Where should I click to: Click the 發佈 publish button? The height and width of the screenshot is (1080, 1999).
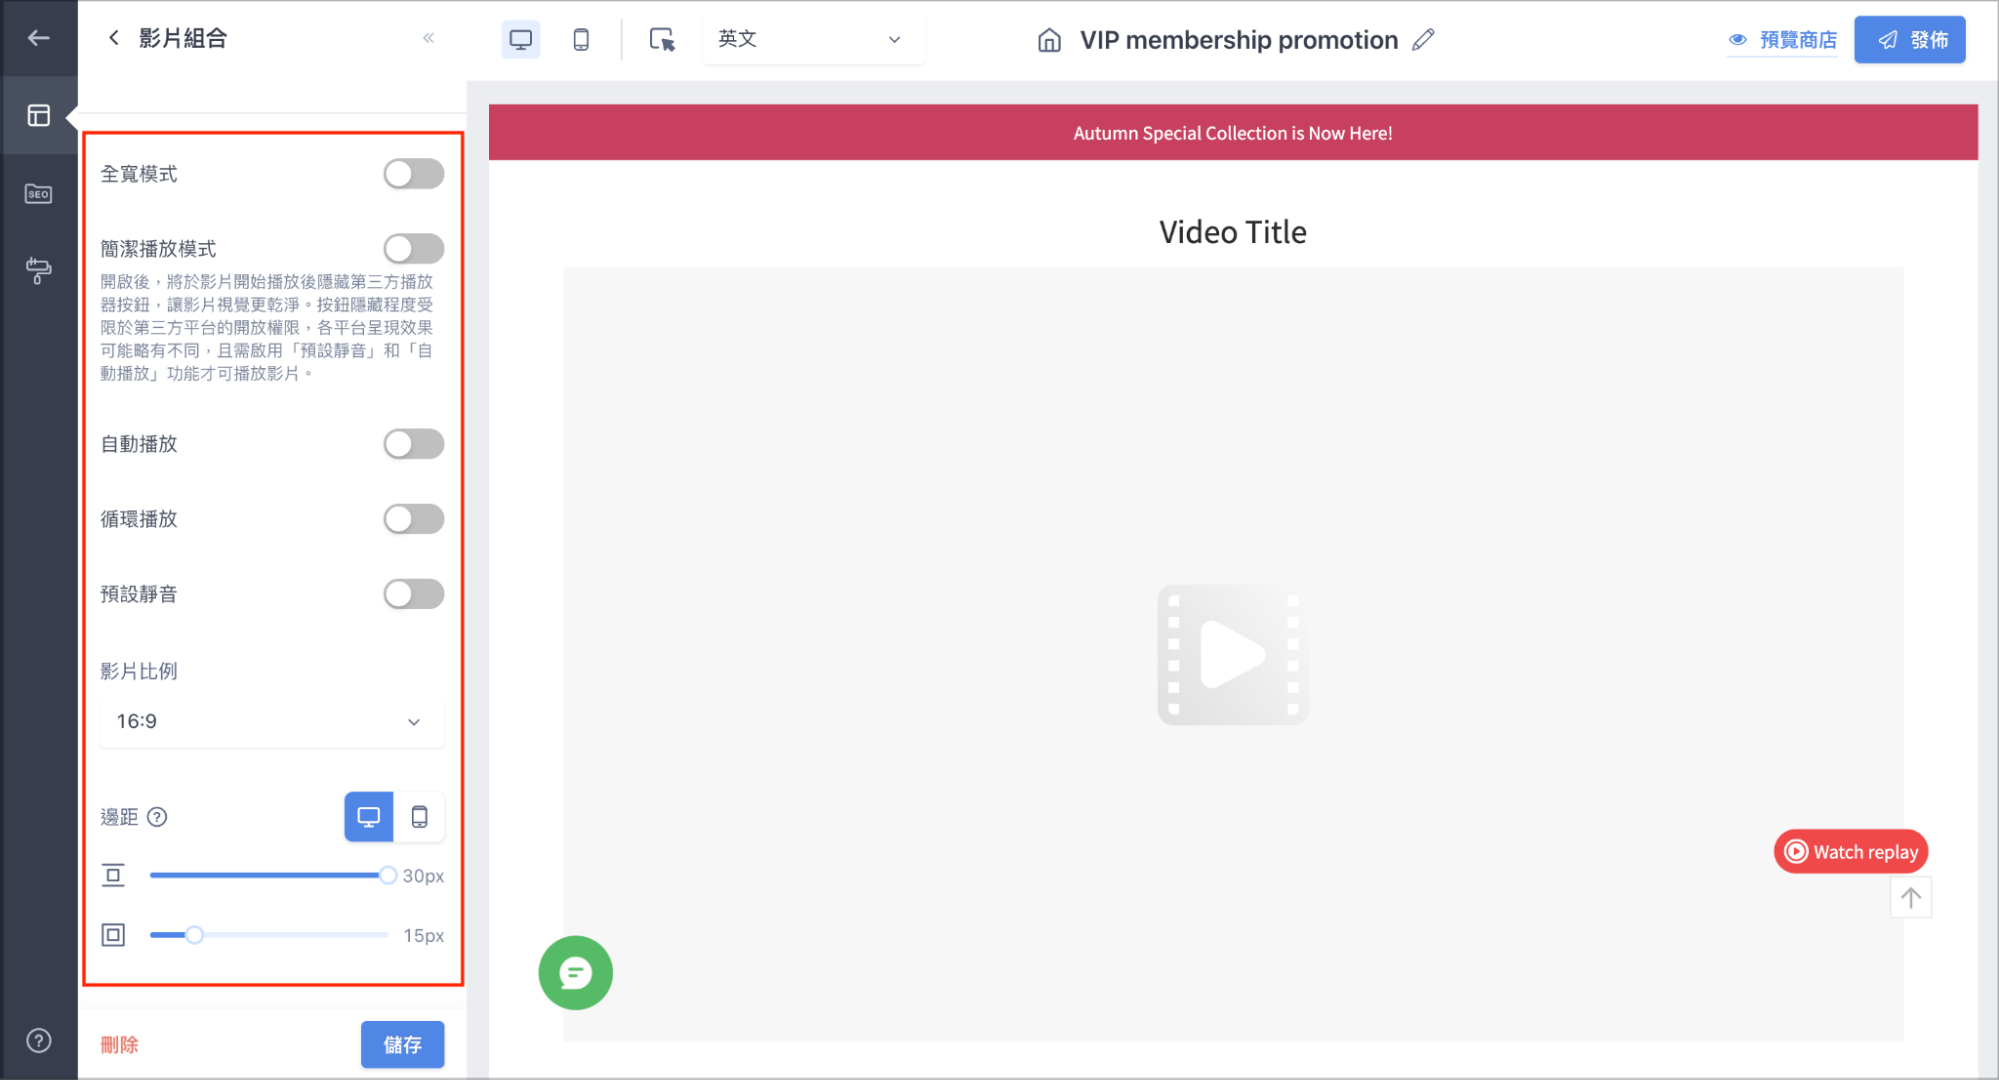click(x=1909, y=40)
